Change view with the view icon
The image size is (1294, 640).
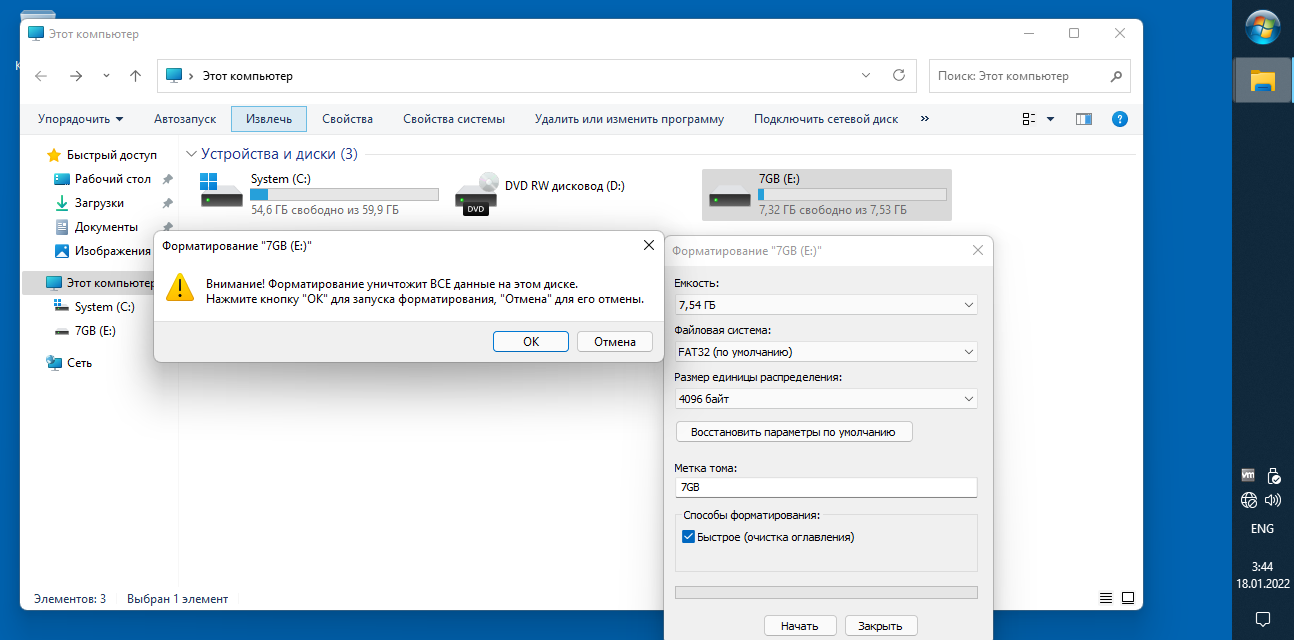(x=1029, y=119)
